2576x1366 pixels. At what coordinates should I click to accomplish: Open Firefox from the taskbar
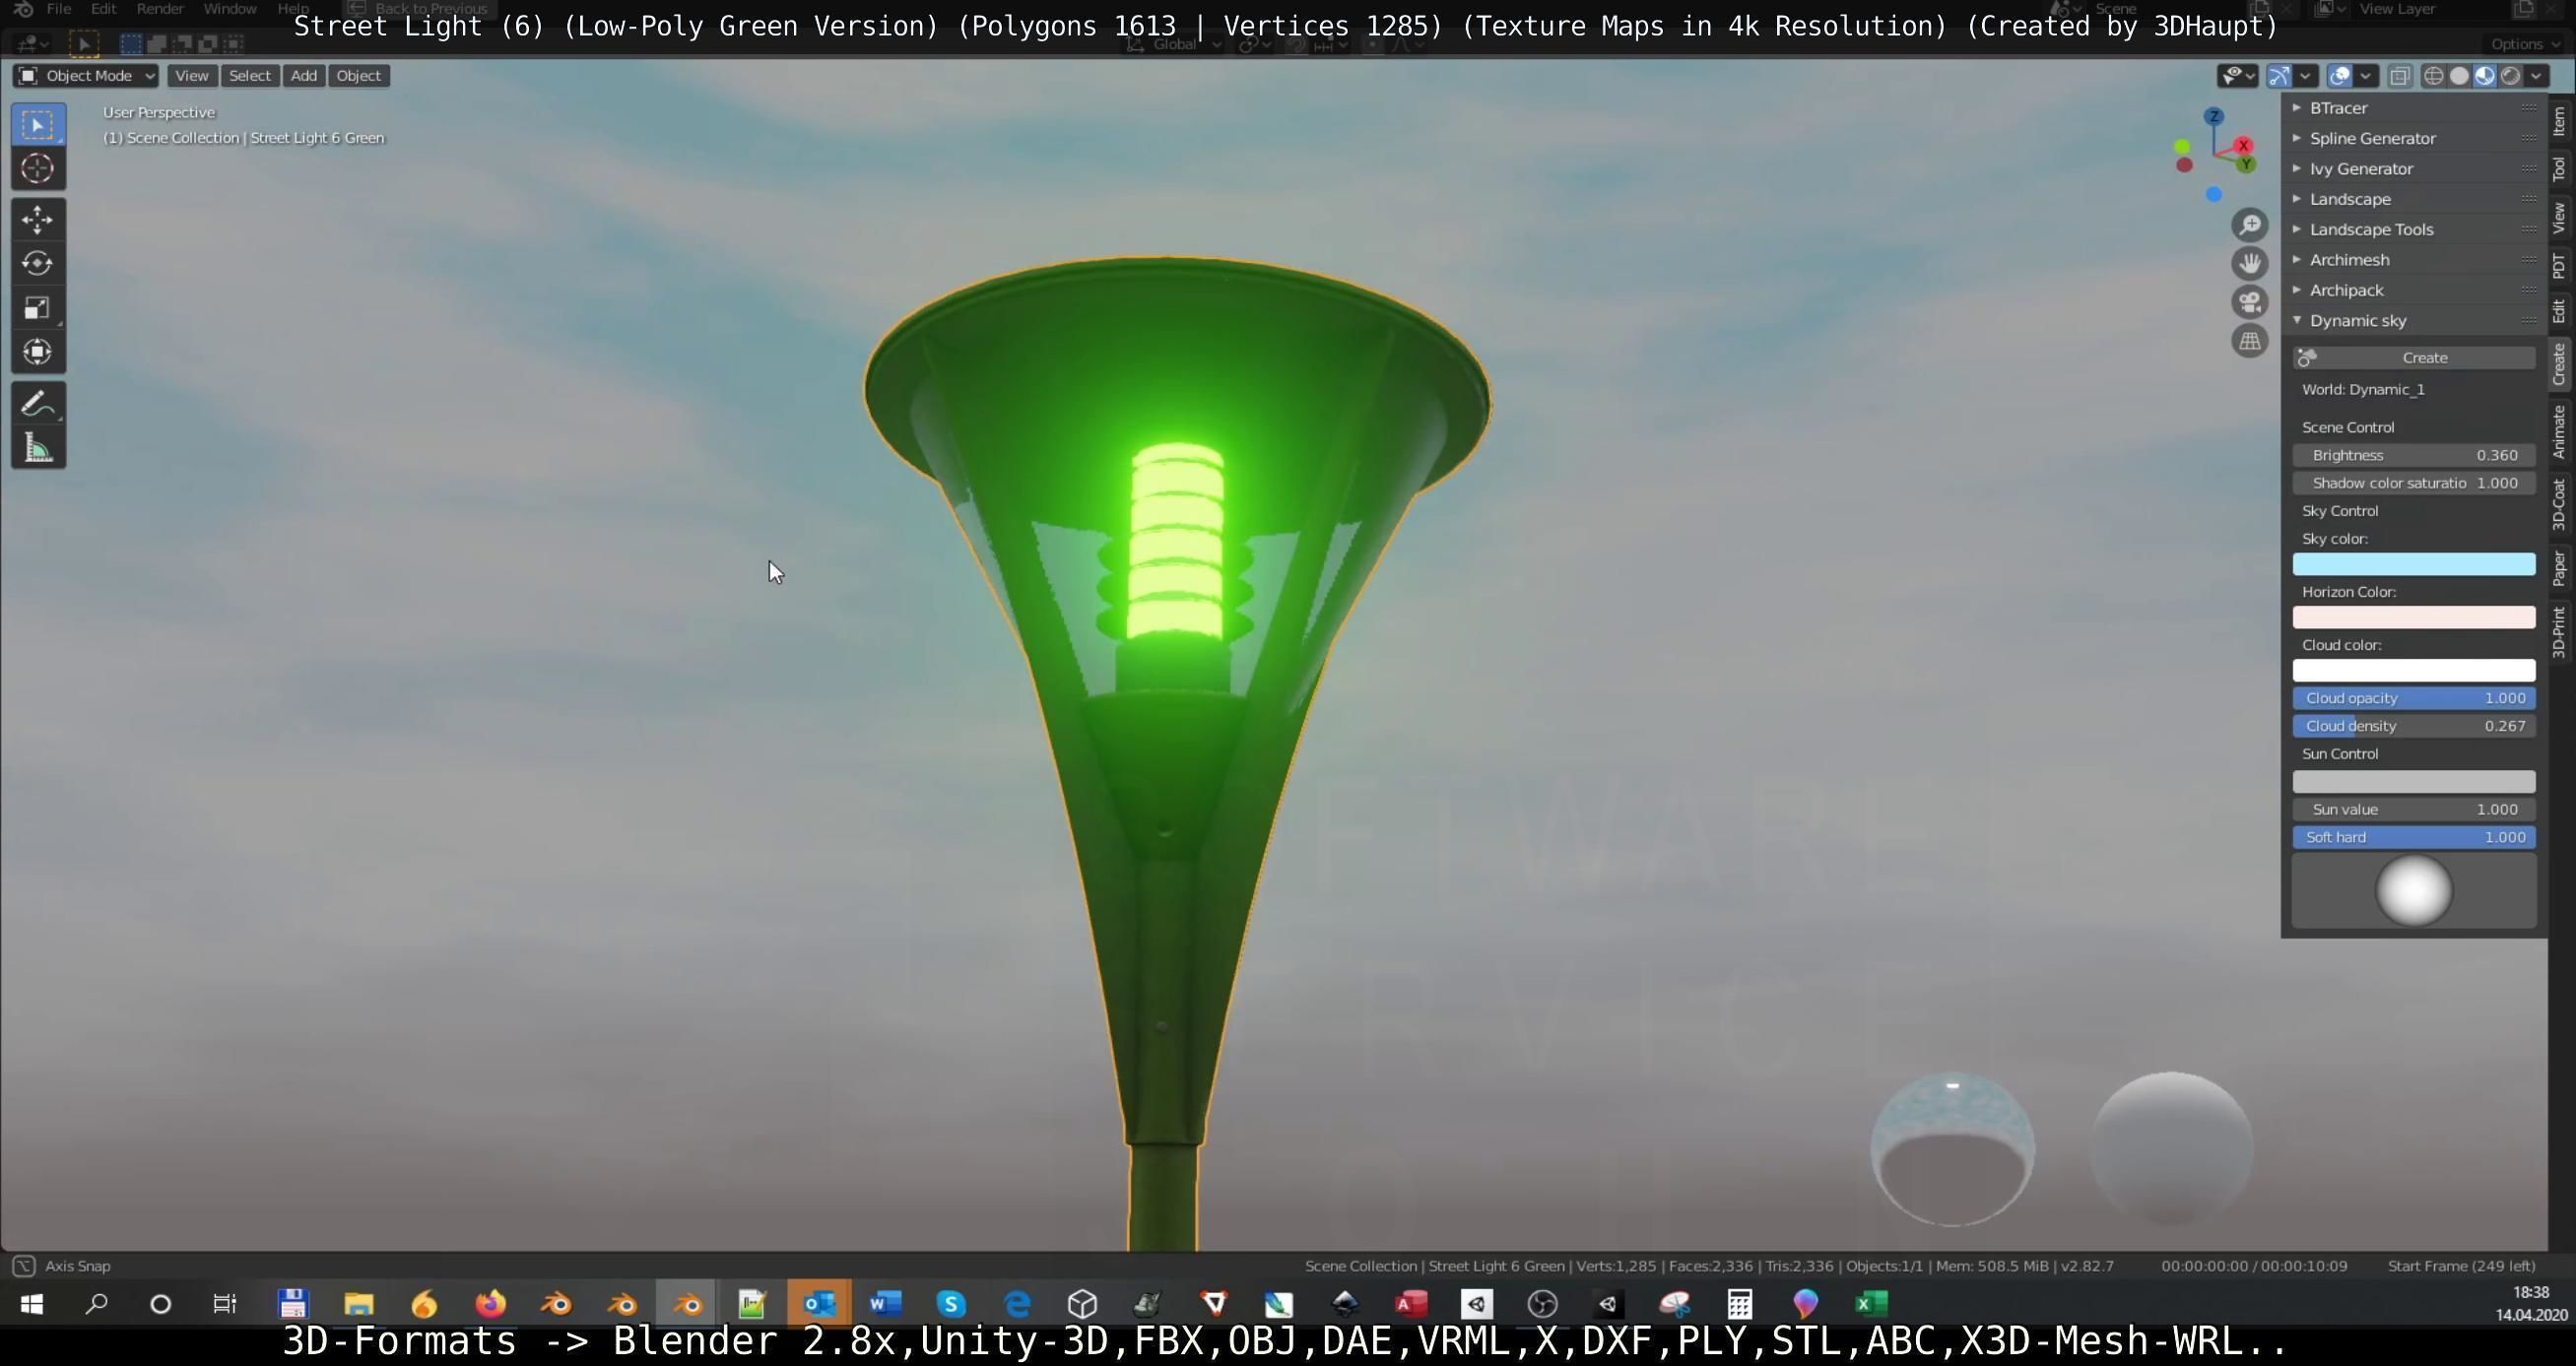490,1304
